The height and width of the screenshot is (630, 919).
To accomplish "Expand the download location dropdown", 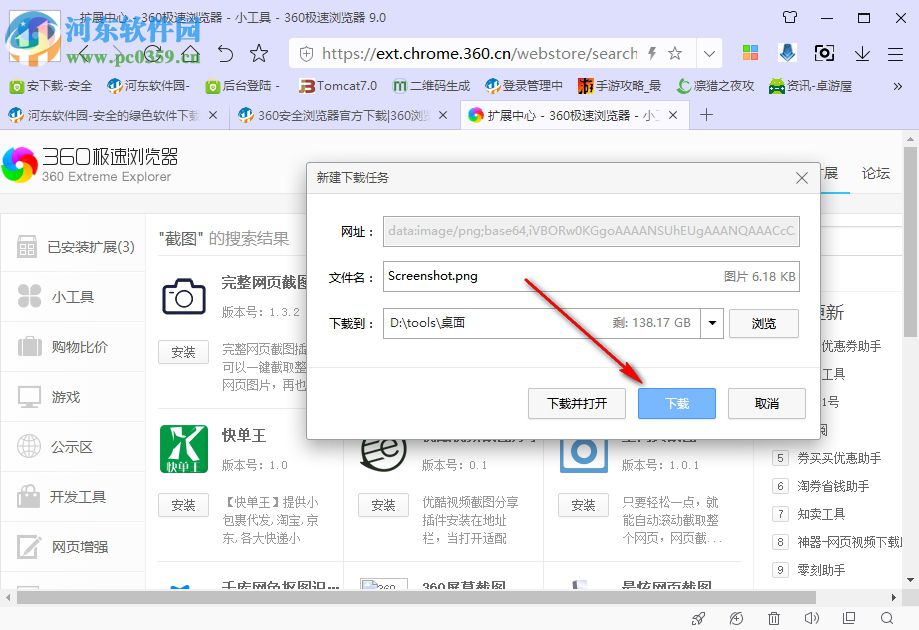I will (710, 322).
